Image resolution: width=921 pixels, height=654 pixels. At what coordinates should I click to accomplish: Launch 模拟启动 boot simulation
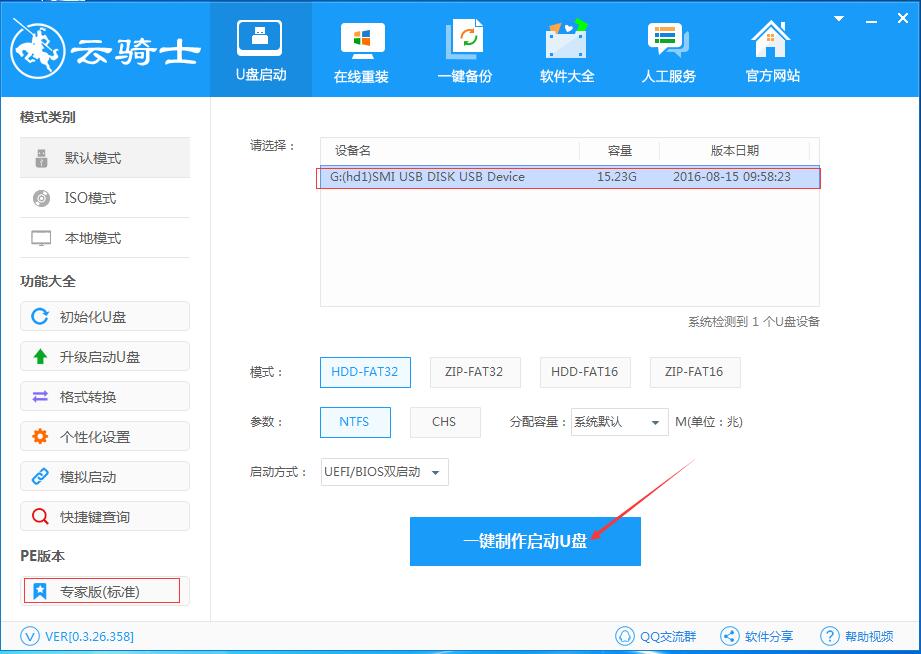point(104,476)
